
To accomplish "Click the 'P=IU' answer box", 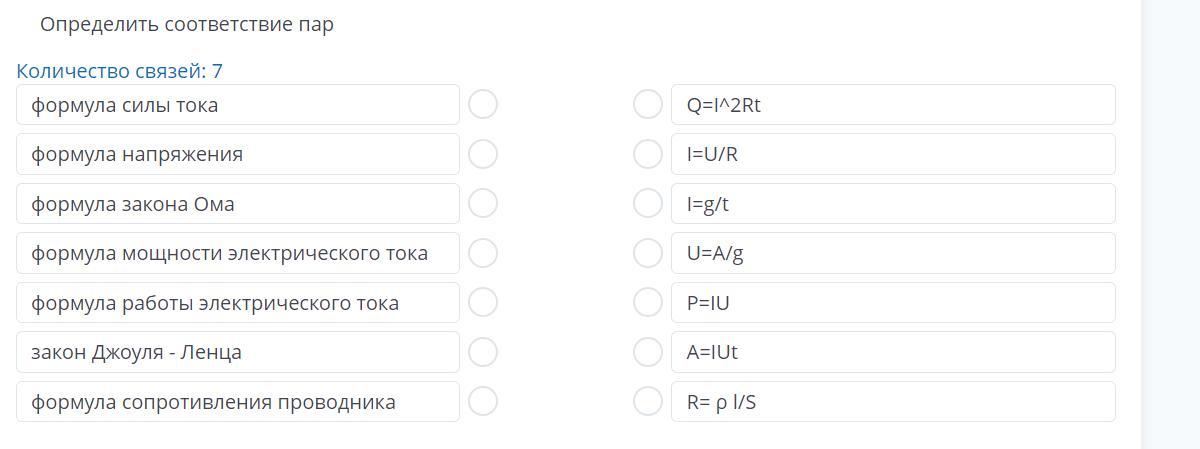I will 892,303.
